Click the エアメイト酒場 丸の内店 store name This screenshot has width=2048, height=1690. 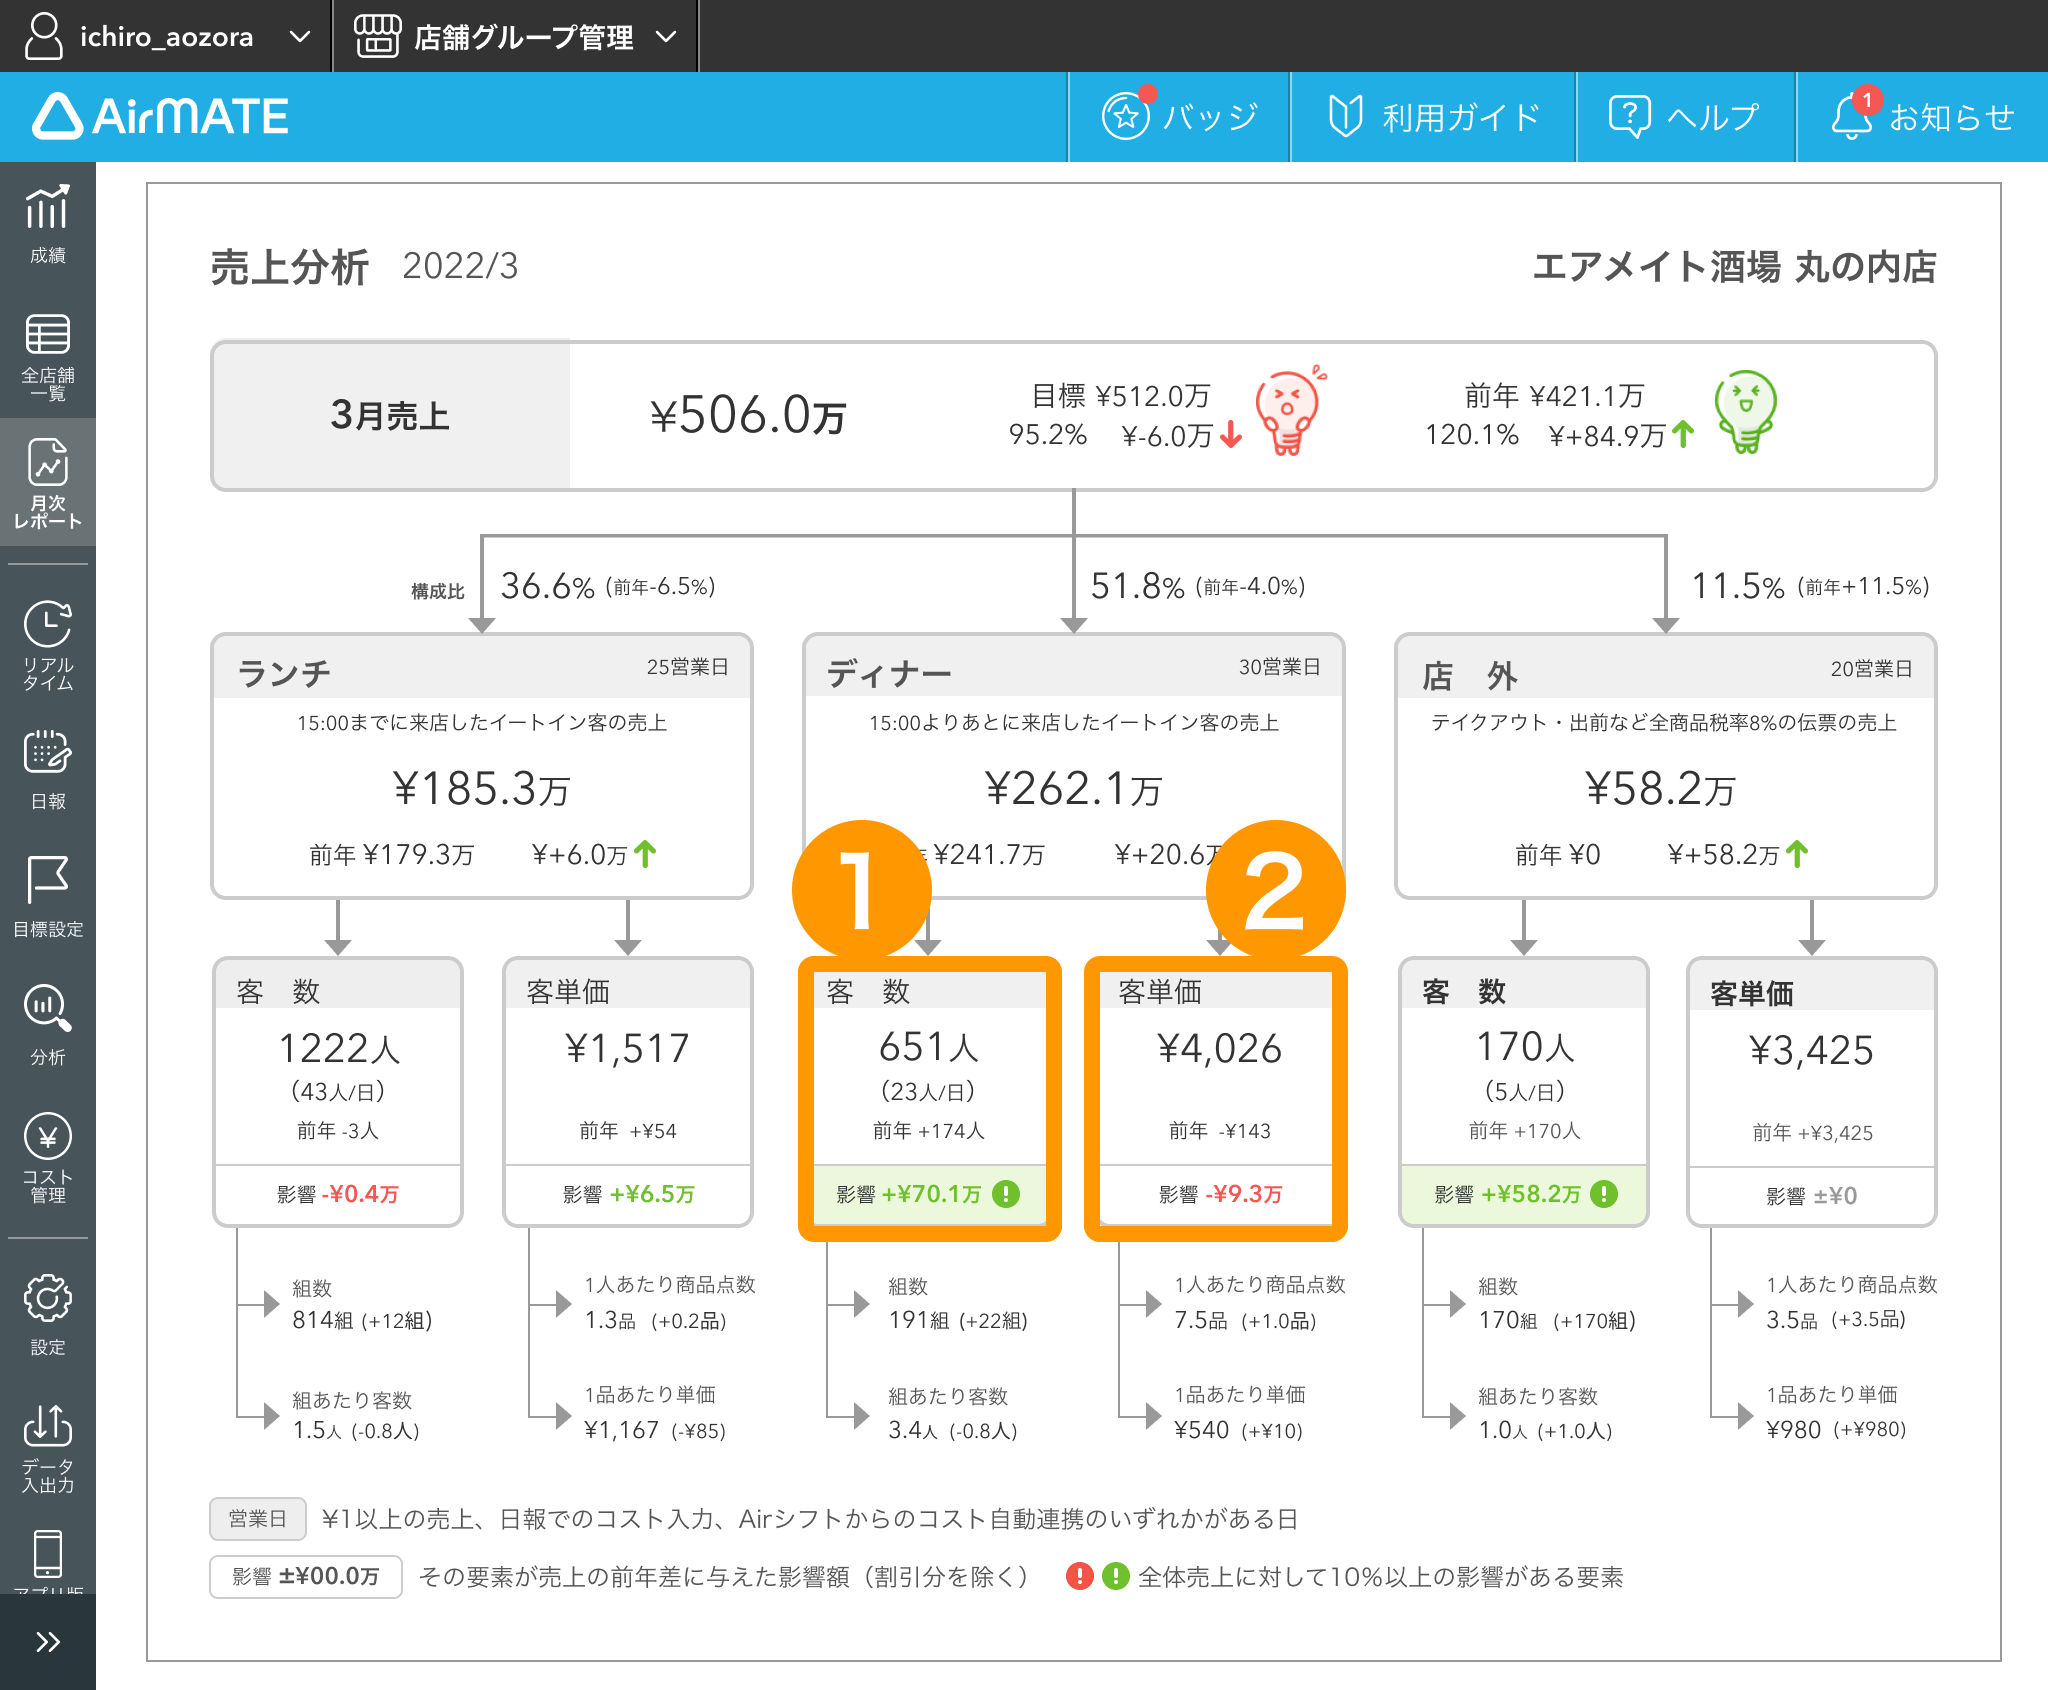coord(1733,267)
